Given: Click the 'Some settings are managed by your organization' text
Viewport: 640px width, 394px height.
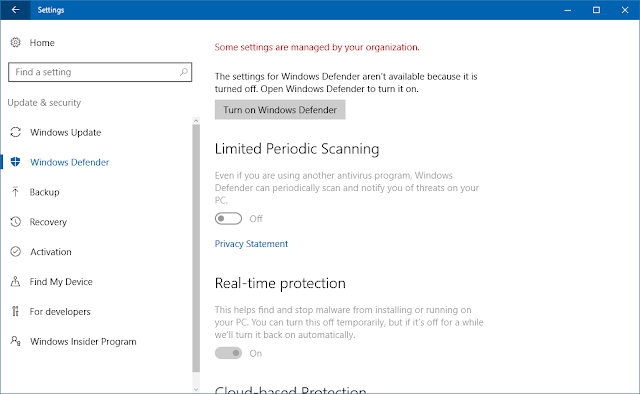Looking at the screenshot, I should (x=317, y=47).
